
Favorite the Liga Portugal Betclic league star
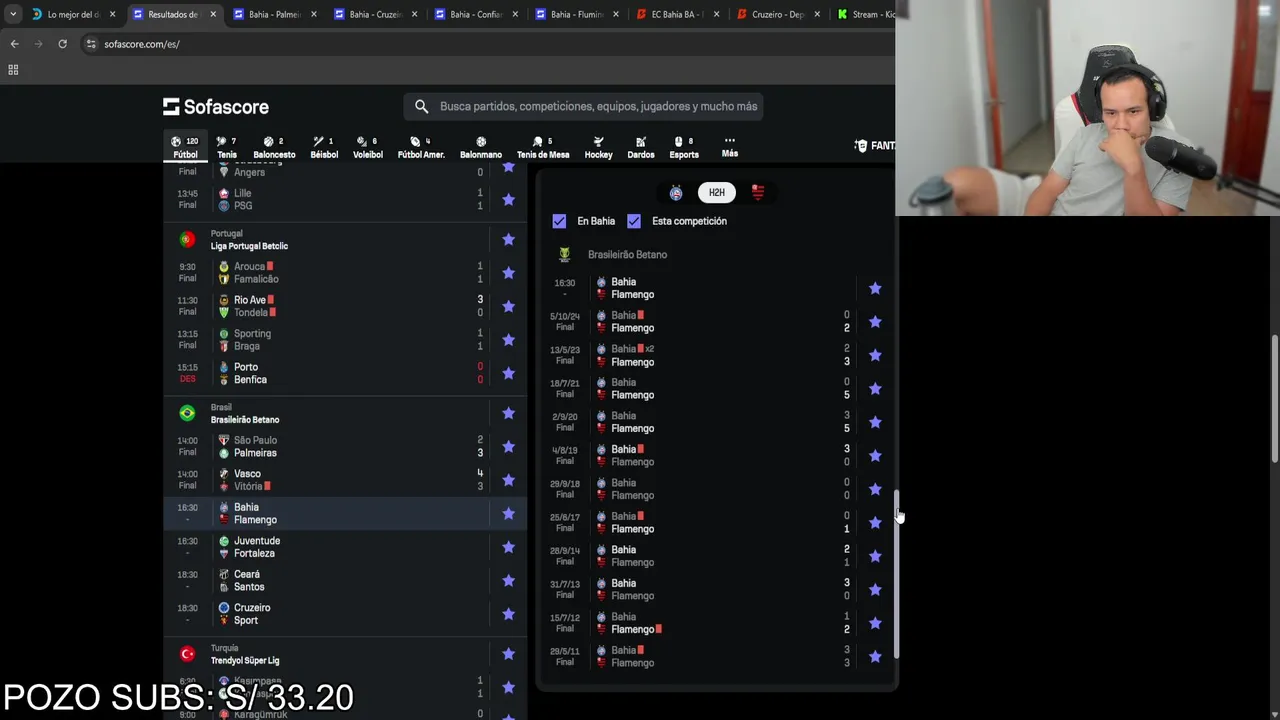508,239
